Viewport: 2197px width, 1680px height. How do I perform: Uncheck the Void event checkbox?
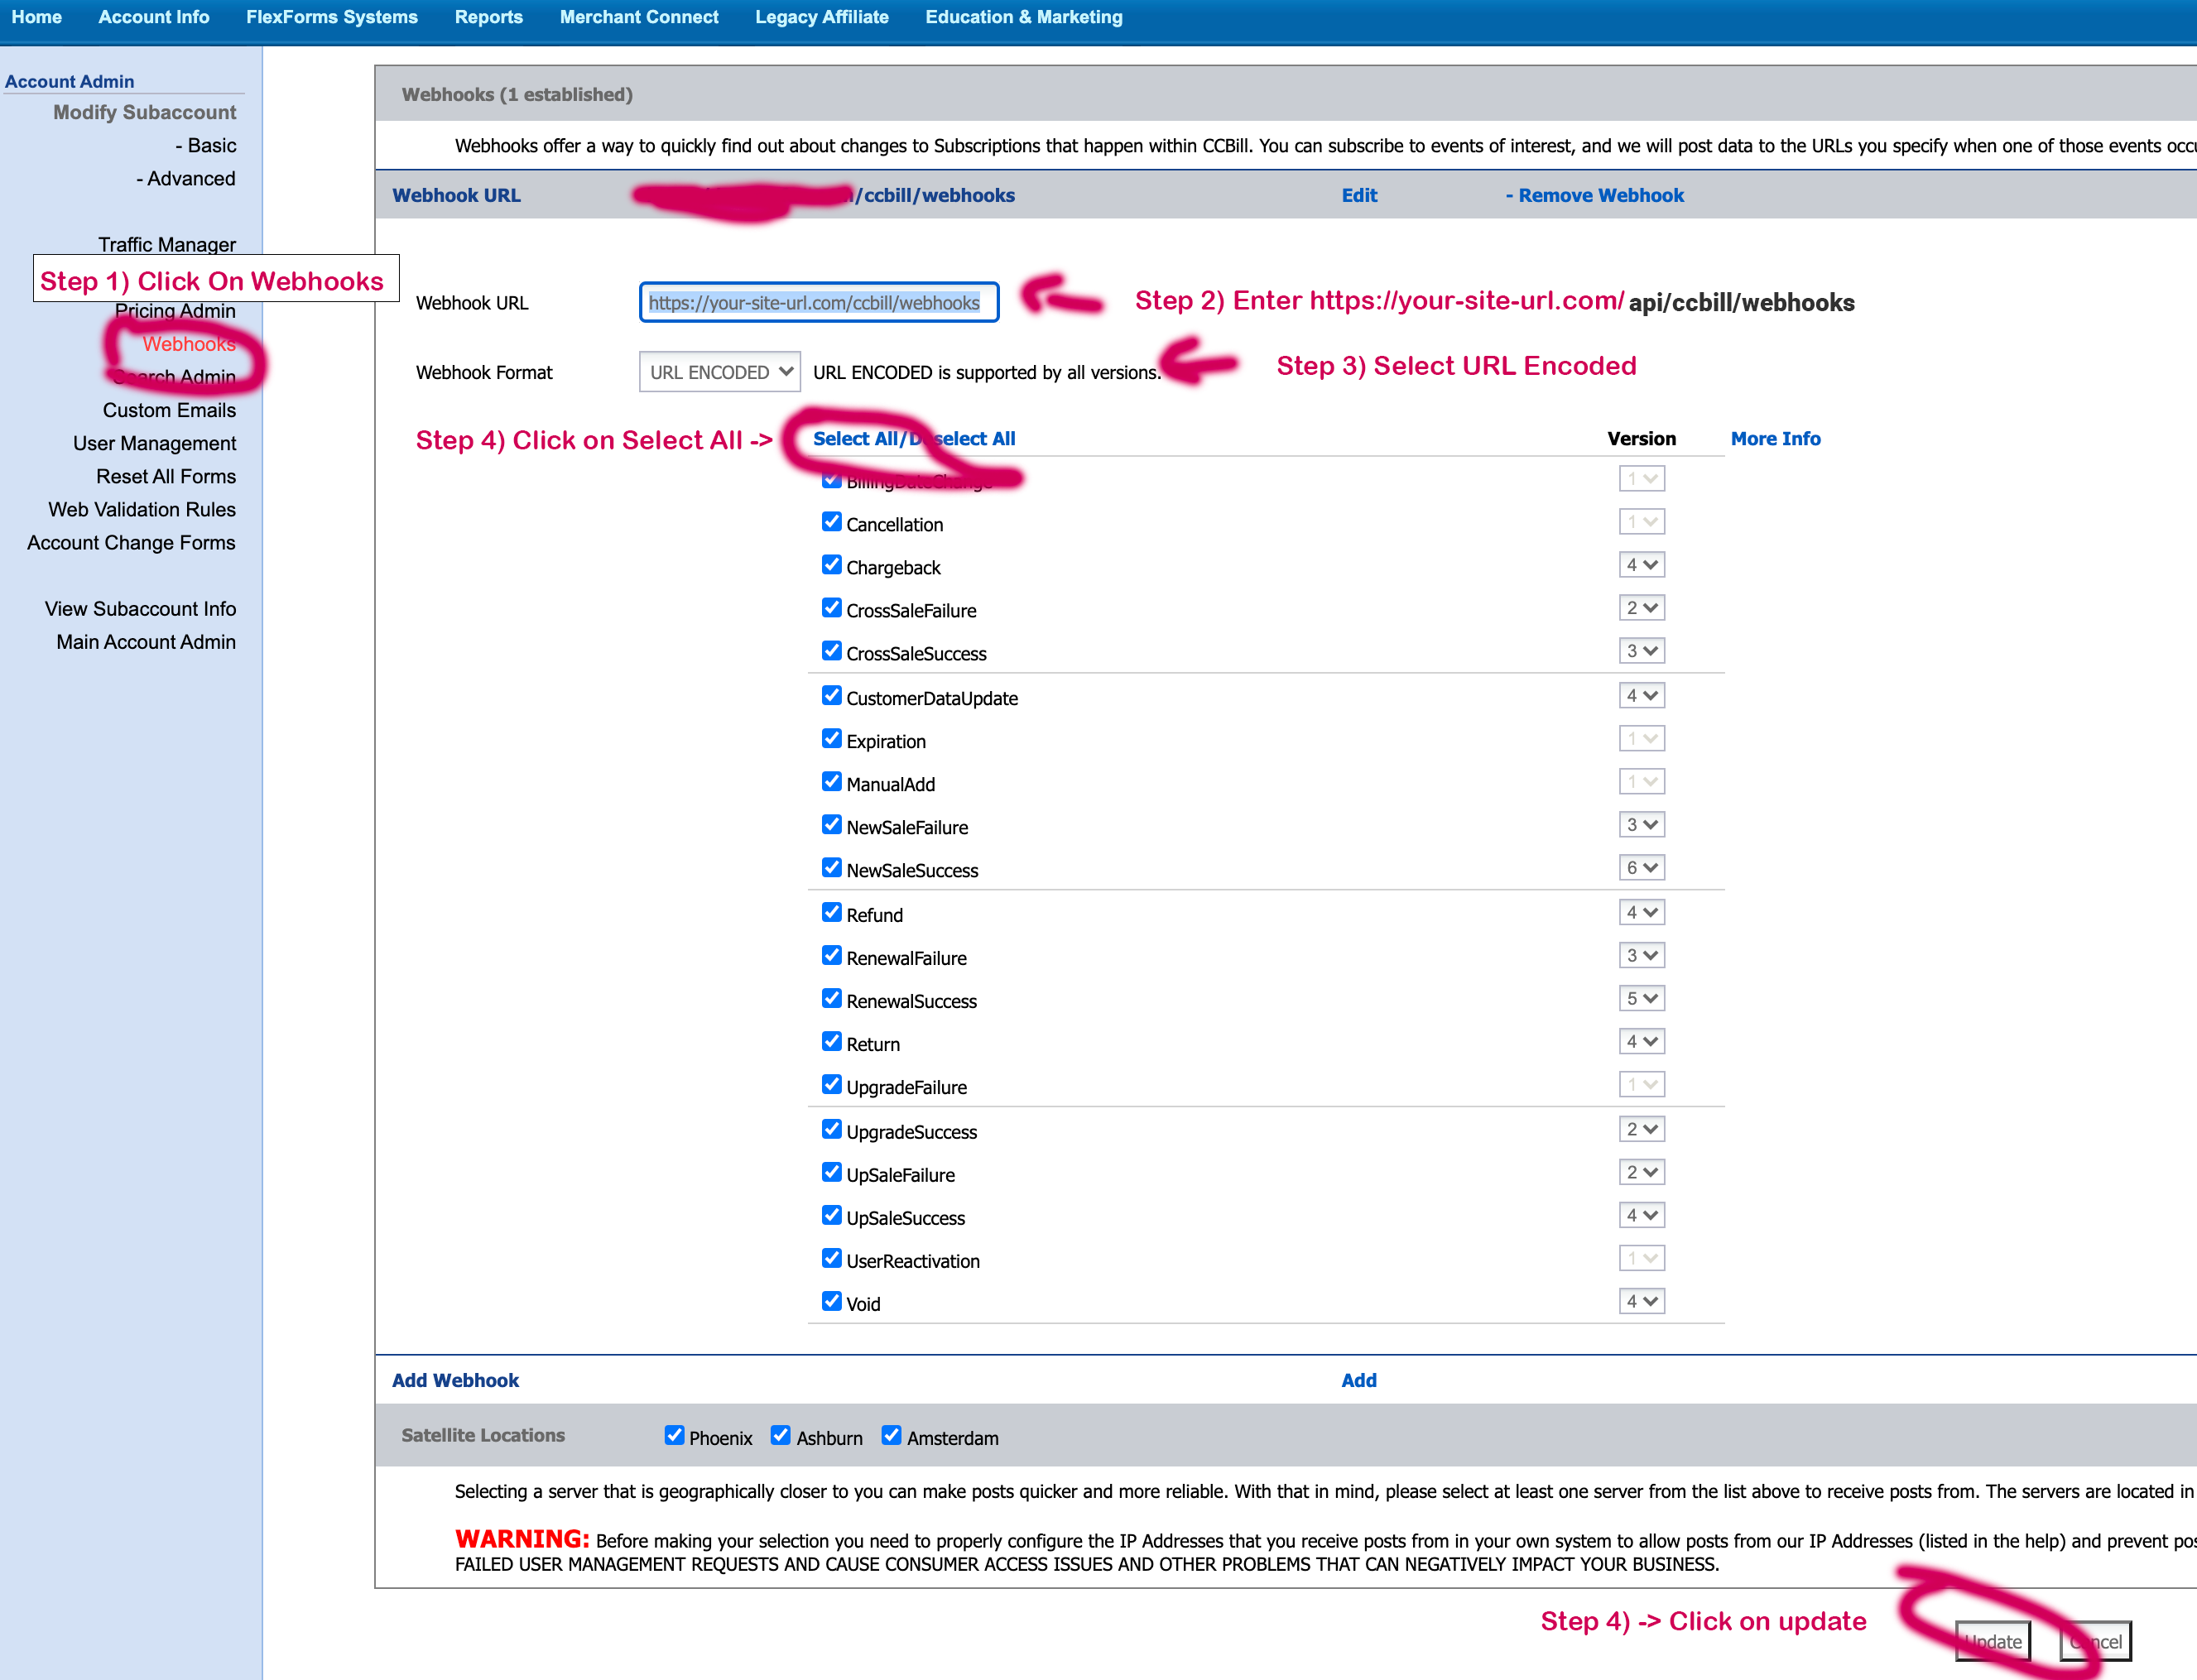(831, 1301)
